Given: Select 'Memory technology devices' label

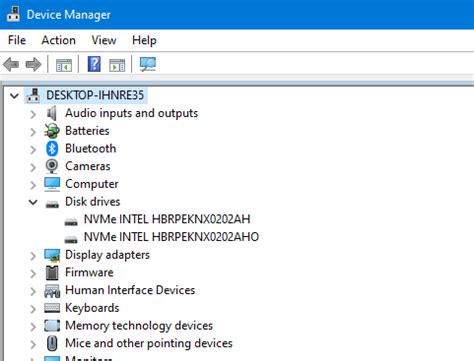Looking at the screenshot, I should [139, 326].
